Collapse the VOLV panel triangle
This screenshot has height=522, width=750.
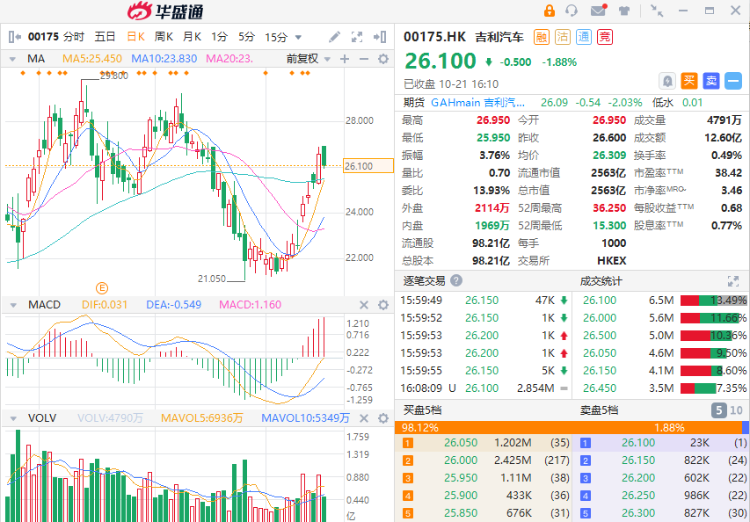pos(12,419)
